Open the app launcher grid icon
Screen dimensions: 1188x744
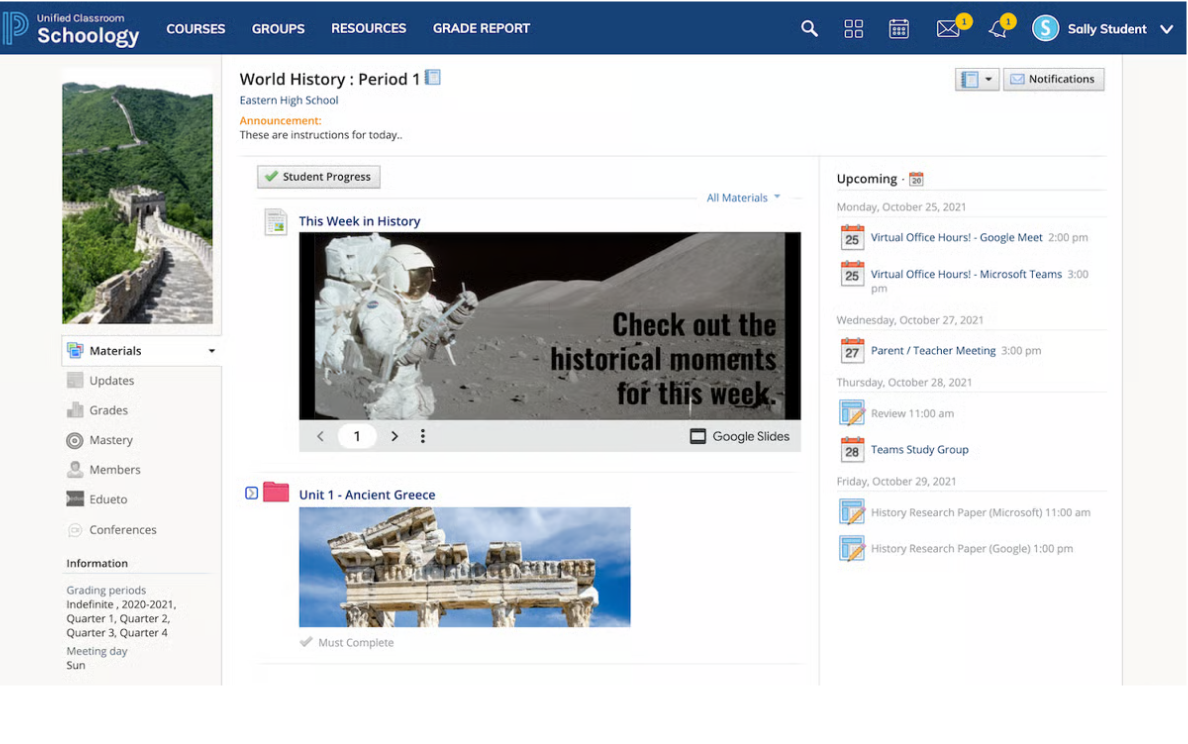click(x=853, y=28)
